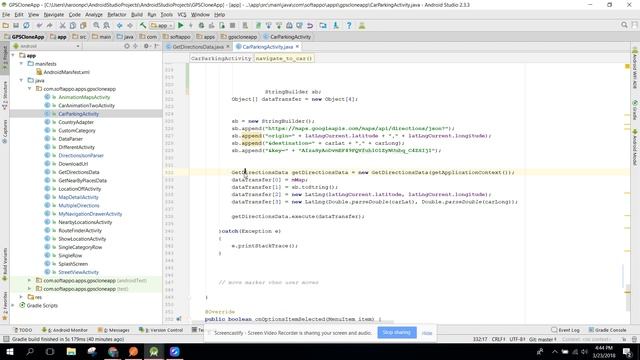Open the Build Variants side tab

(x=4, y=264)
